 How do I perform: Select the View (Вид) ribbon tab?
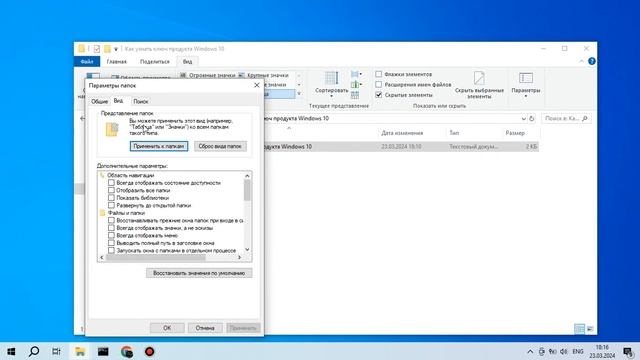click(x=187, y=62)
